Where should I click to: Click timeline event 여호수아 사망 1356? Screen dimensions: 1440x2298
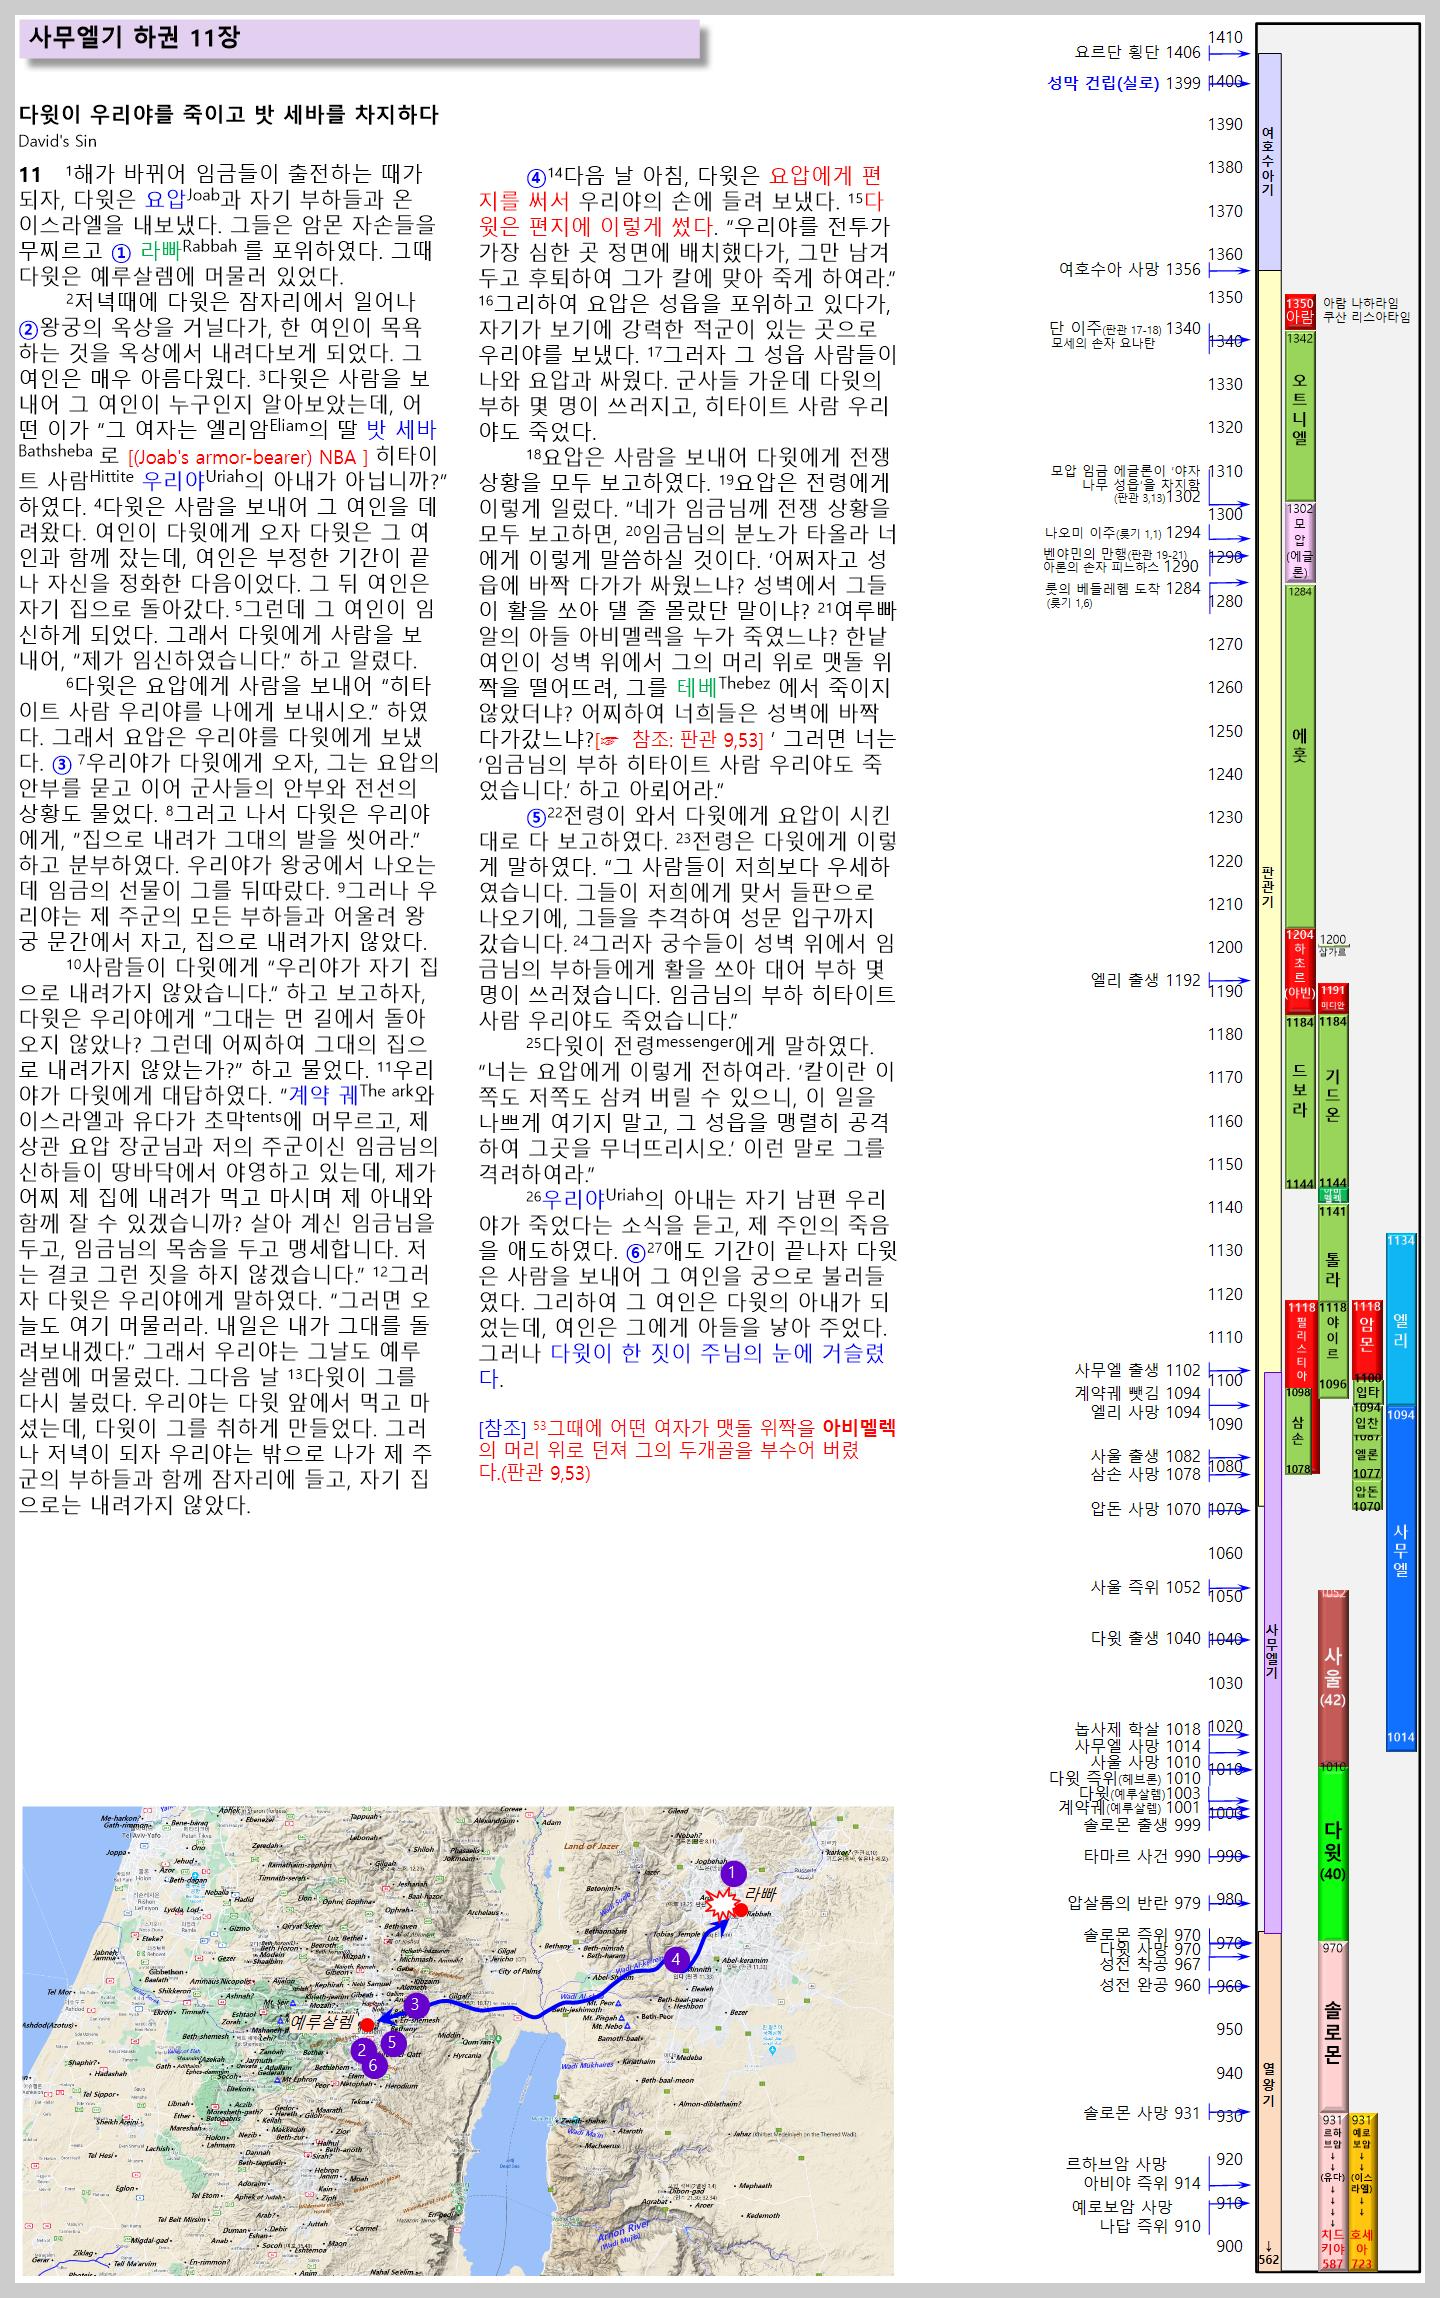1130,269
